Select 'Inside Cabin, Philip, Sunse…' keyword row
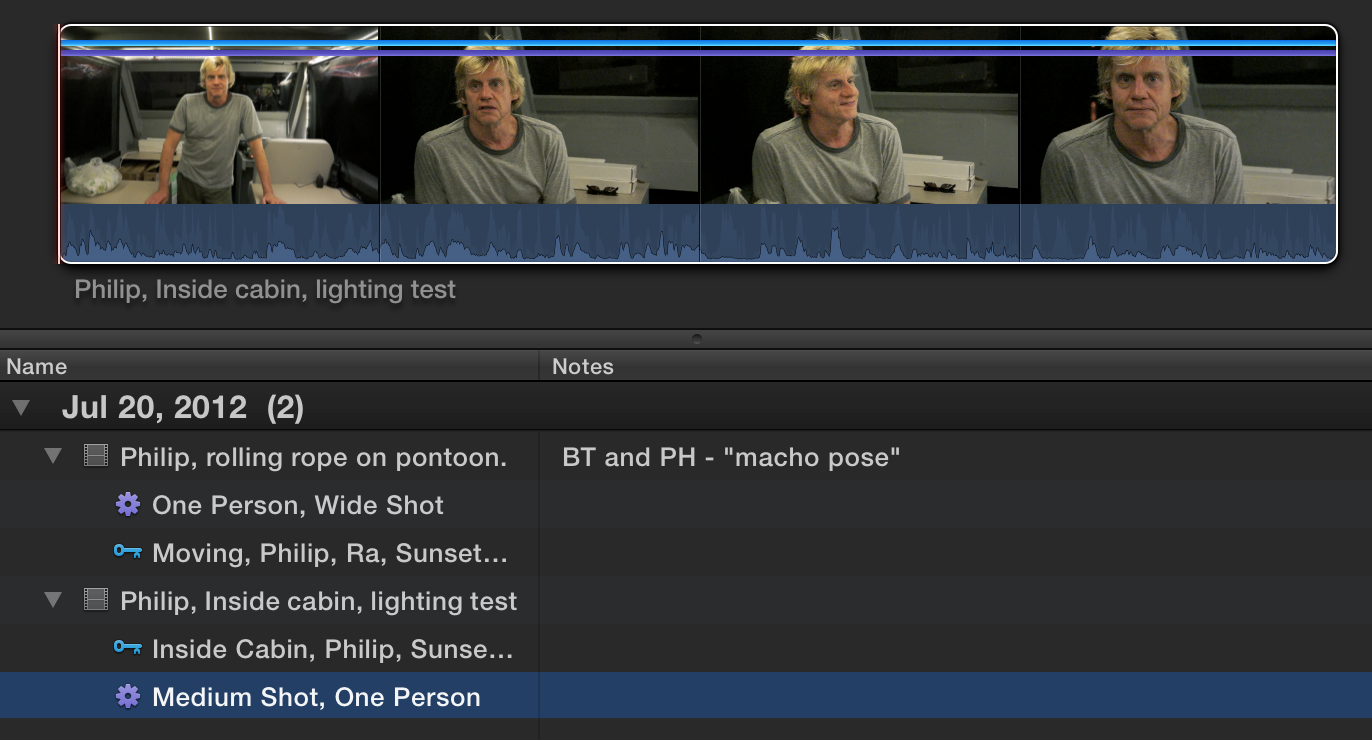 tap(686, 649)
